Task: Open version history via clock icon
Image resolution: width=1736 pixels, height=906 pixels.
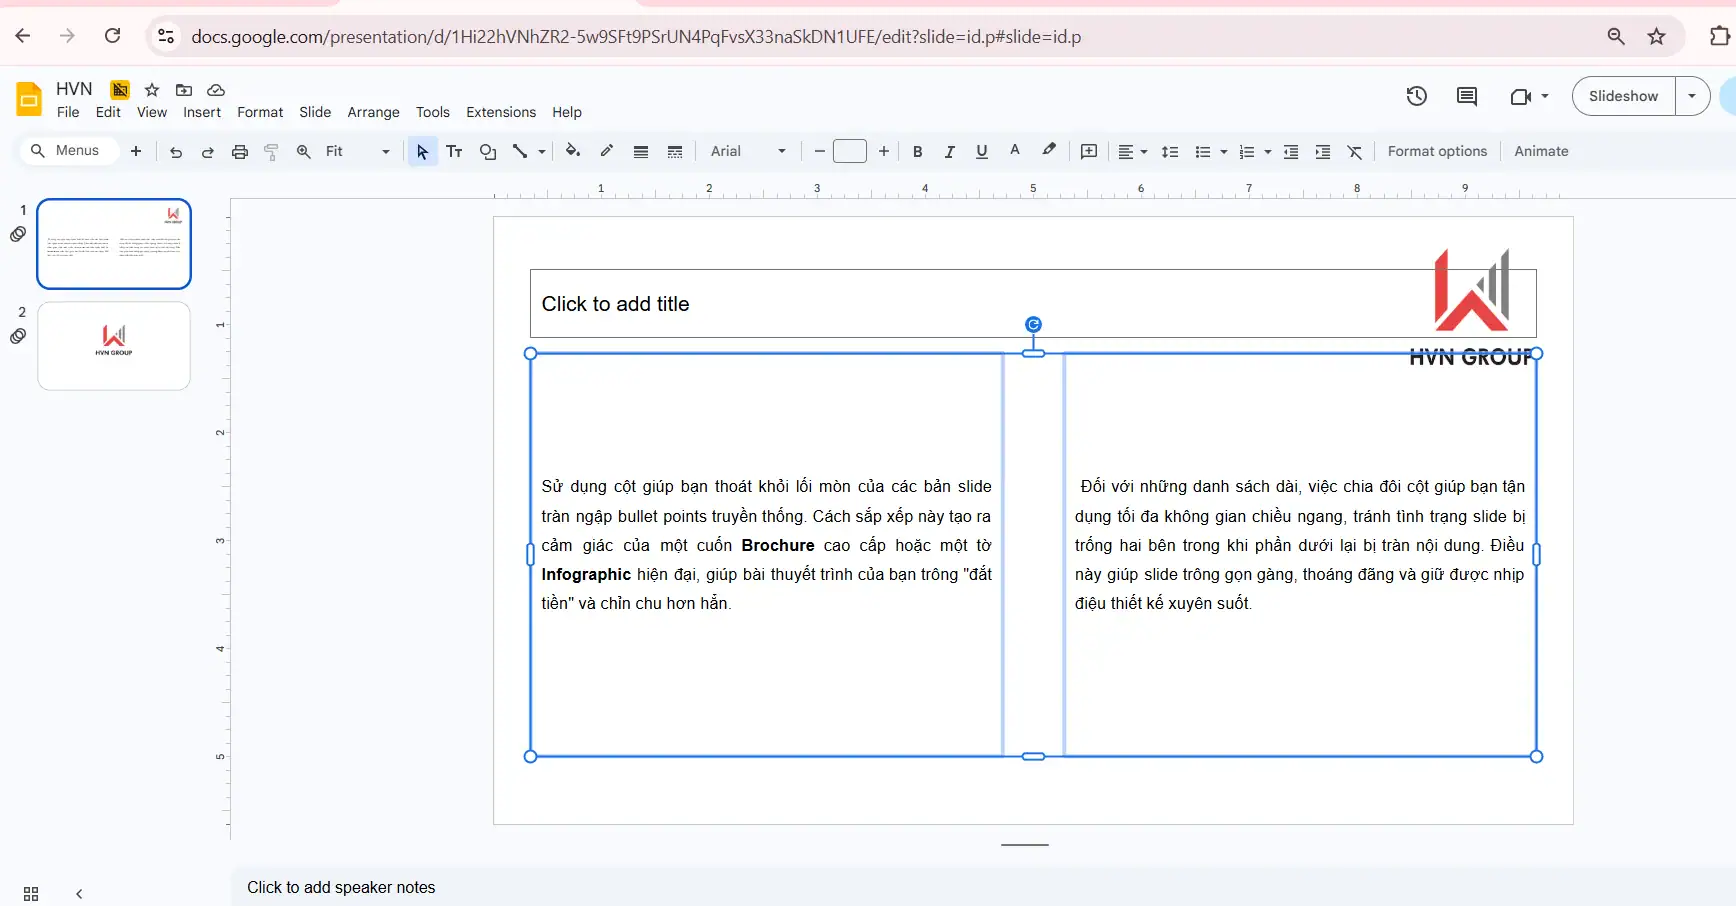Action: [1416, 96]
